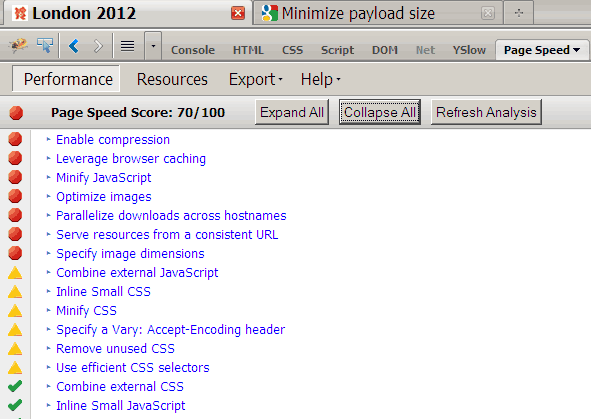Click yellow warning icon beside Minify CSS
This screenshot has width=591, height=419.
coord(15,311)
